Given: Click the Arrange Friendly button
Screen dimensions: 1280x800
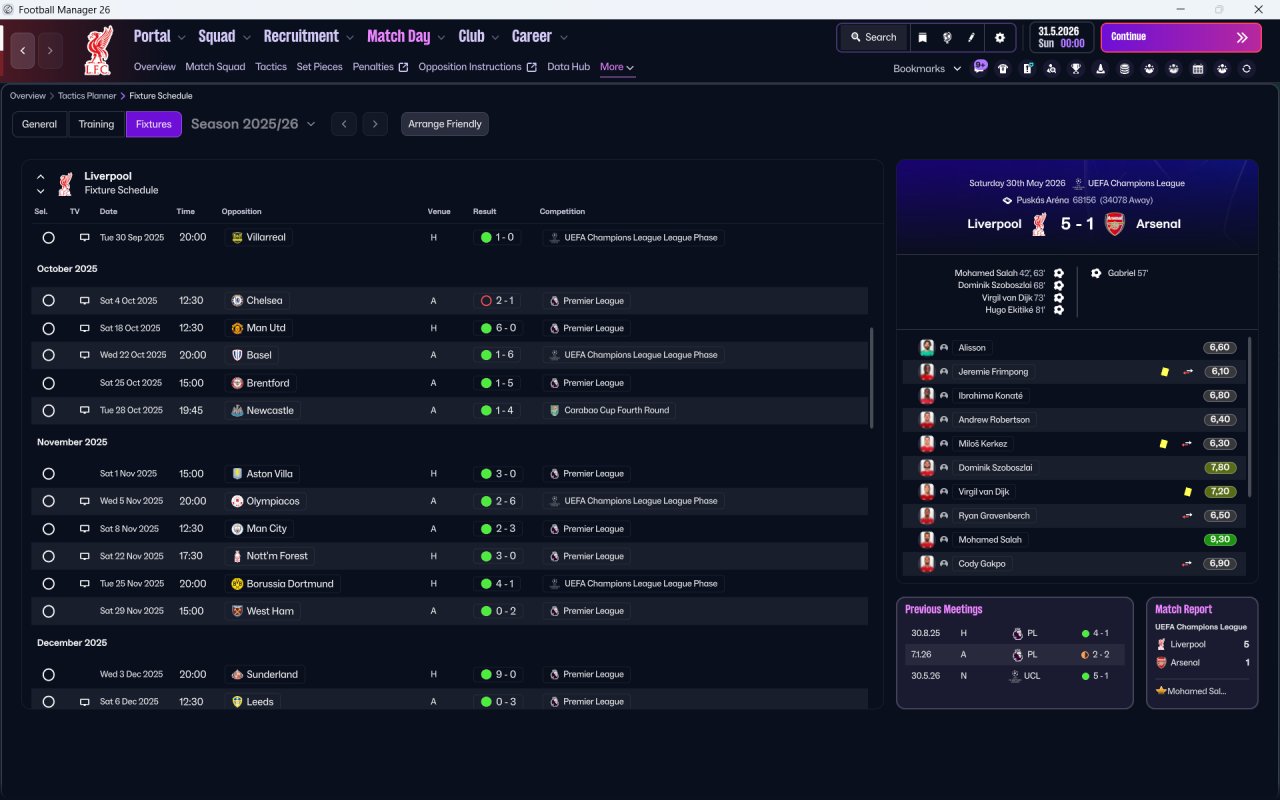Looking at the screenshot, I should [x=445, y=124].
